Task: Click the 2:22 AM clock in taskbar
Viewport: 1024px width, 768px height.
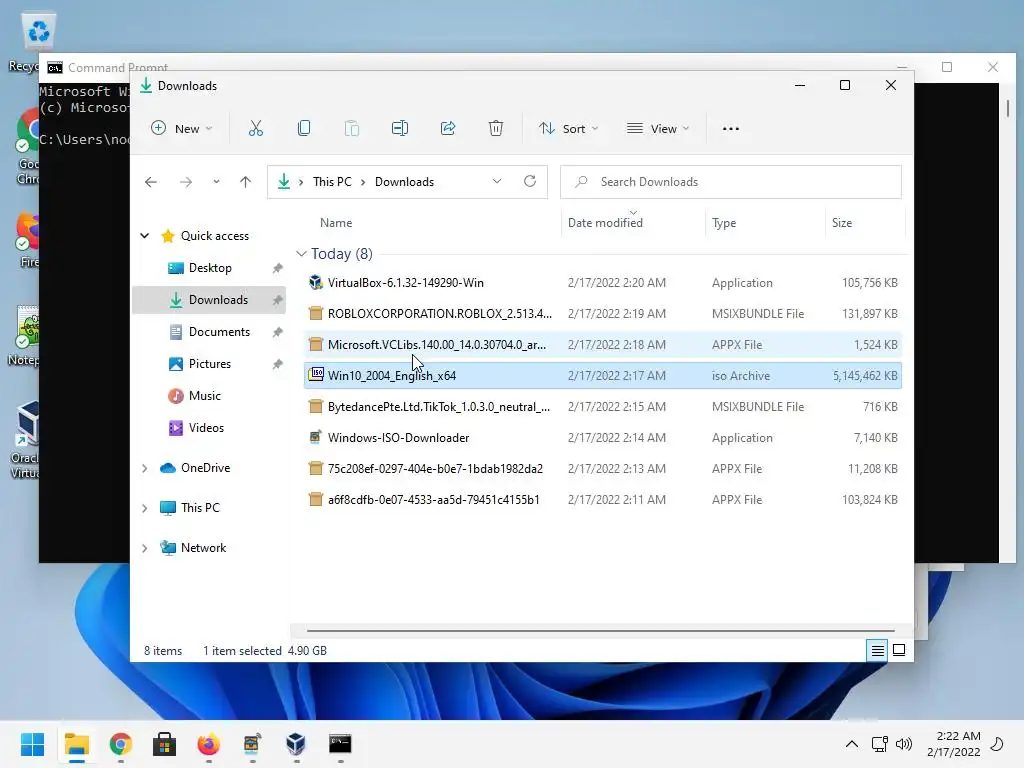Action: 958,736
